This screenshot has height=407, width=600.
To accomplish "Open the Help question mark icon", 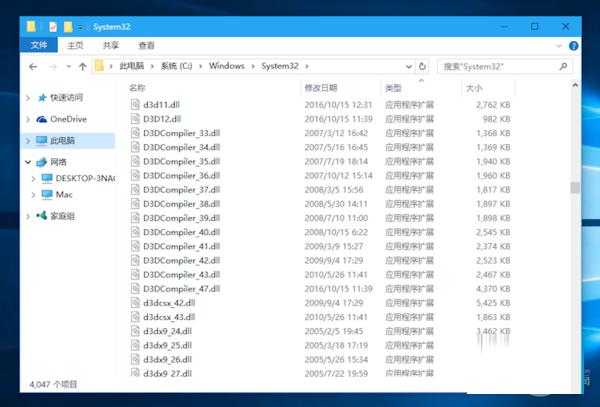I will [x=573, y=46].
